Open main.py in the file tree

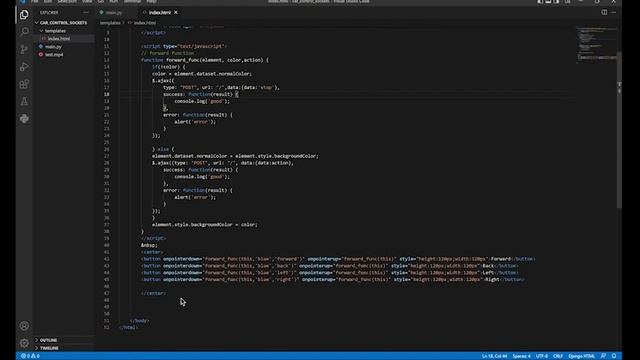click(x=53, y=47)
